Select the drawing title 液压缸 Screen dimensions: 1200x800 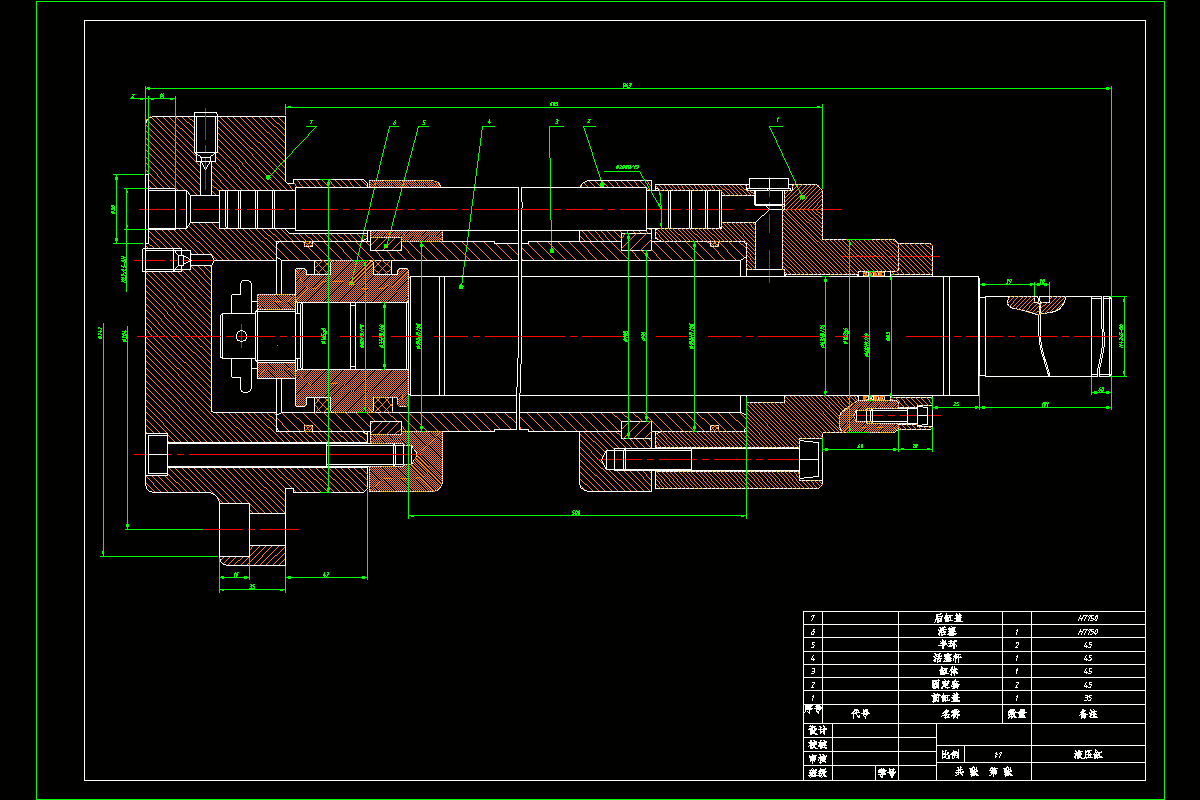1088,754
